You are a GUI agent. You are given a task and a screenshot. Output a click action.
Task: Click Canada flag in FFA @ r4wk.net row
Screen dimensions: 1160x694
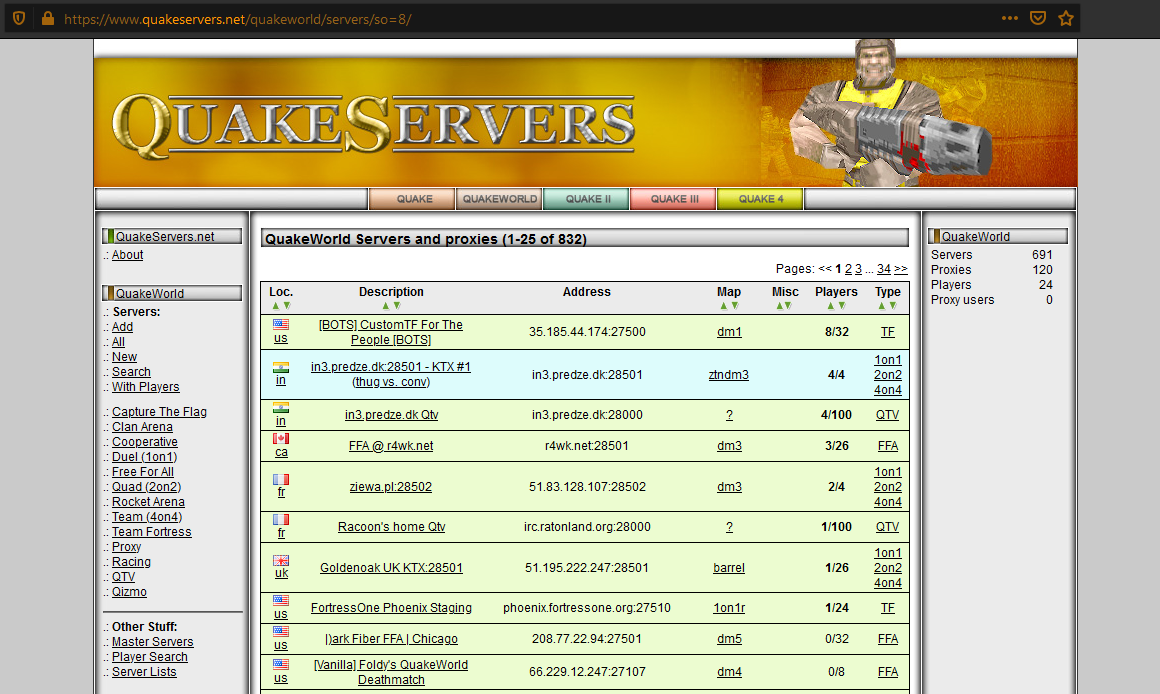click(x=281, y=439)
